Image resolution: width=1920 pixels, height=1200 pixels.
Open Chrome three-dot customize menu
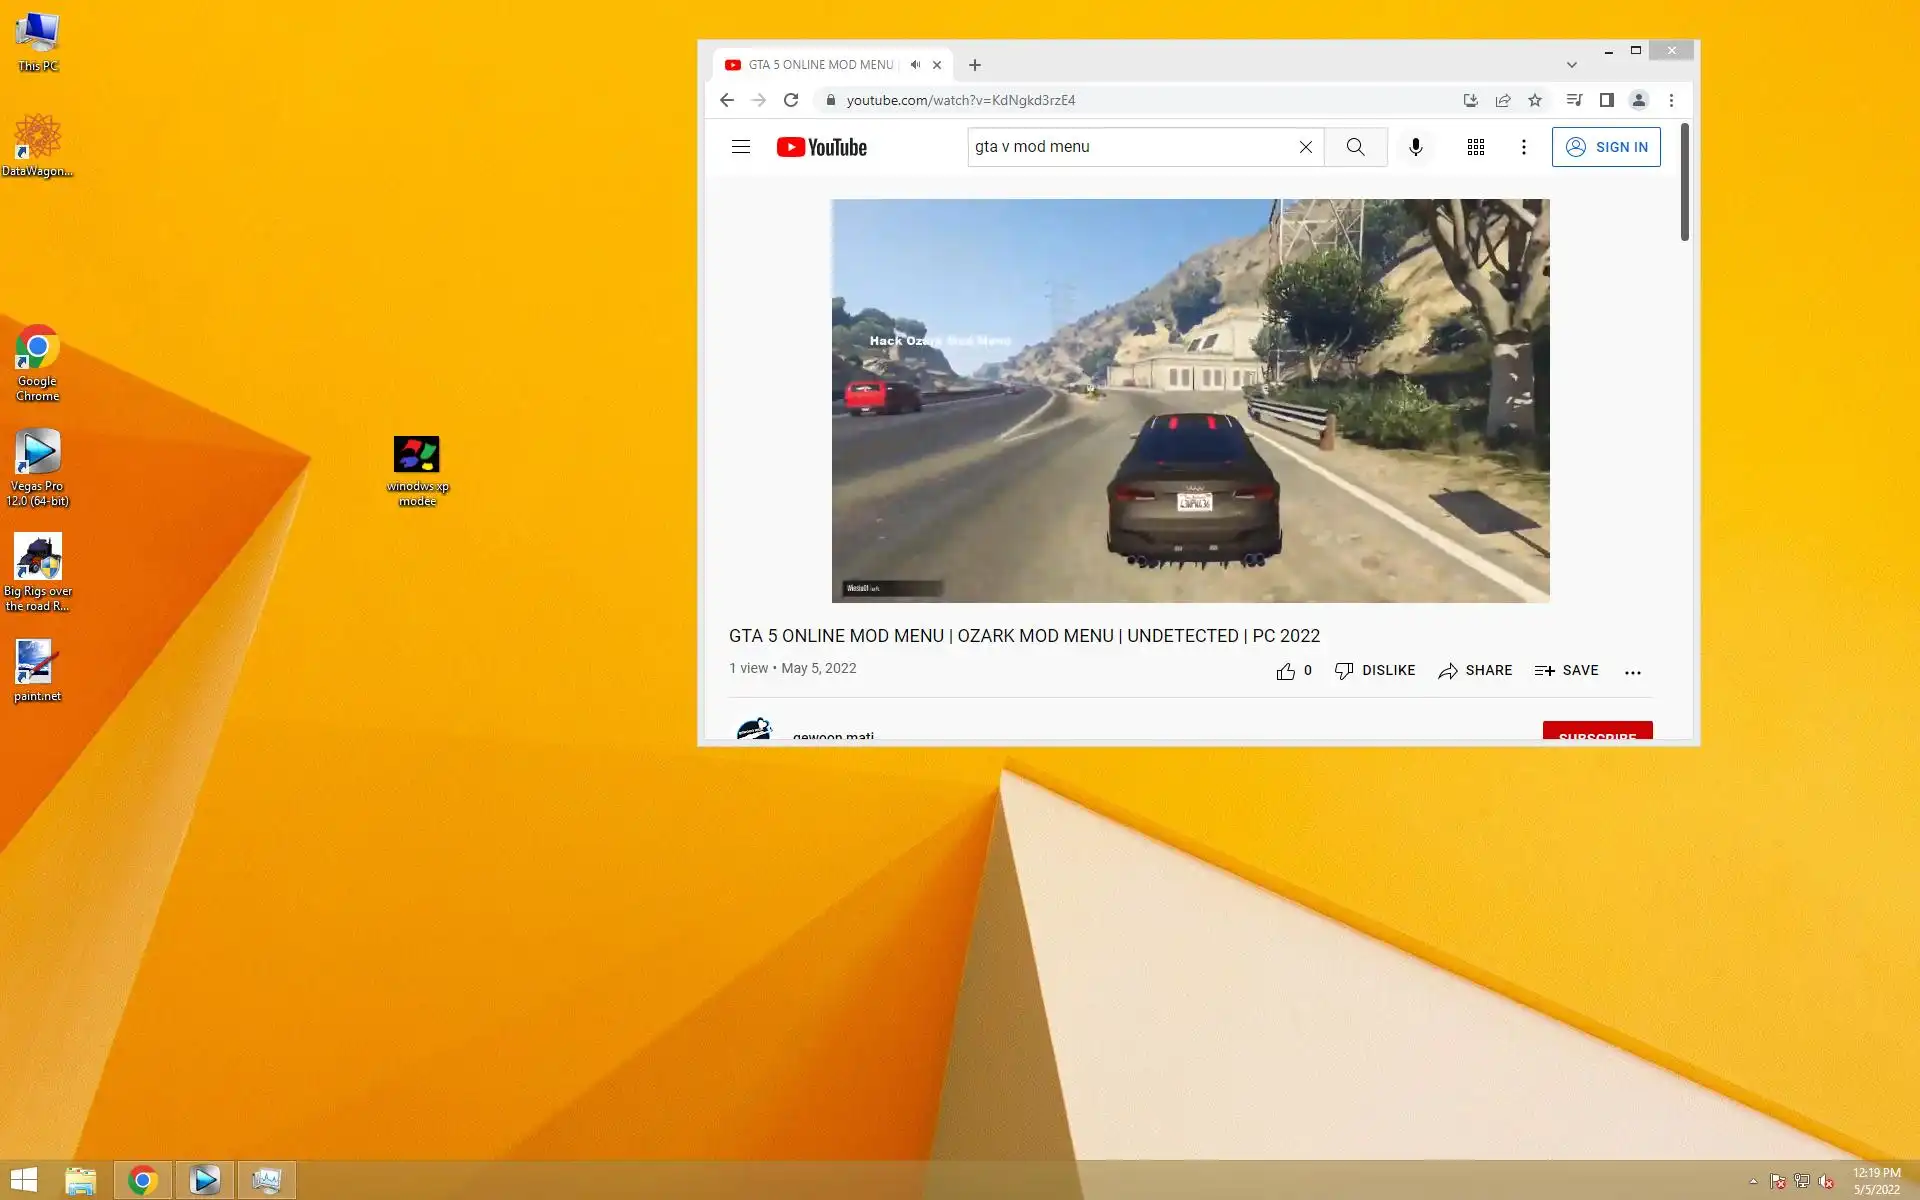1671,100
